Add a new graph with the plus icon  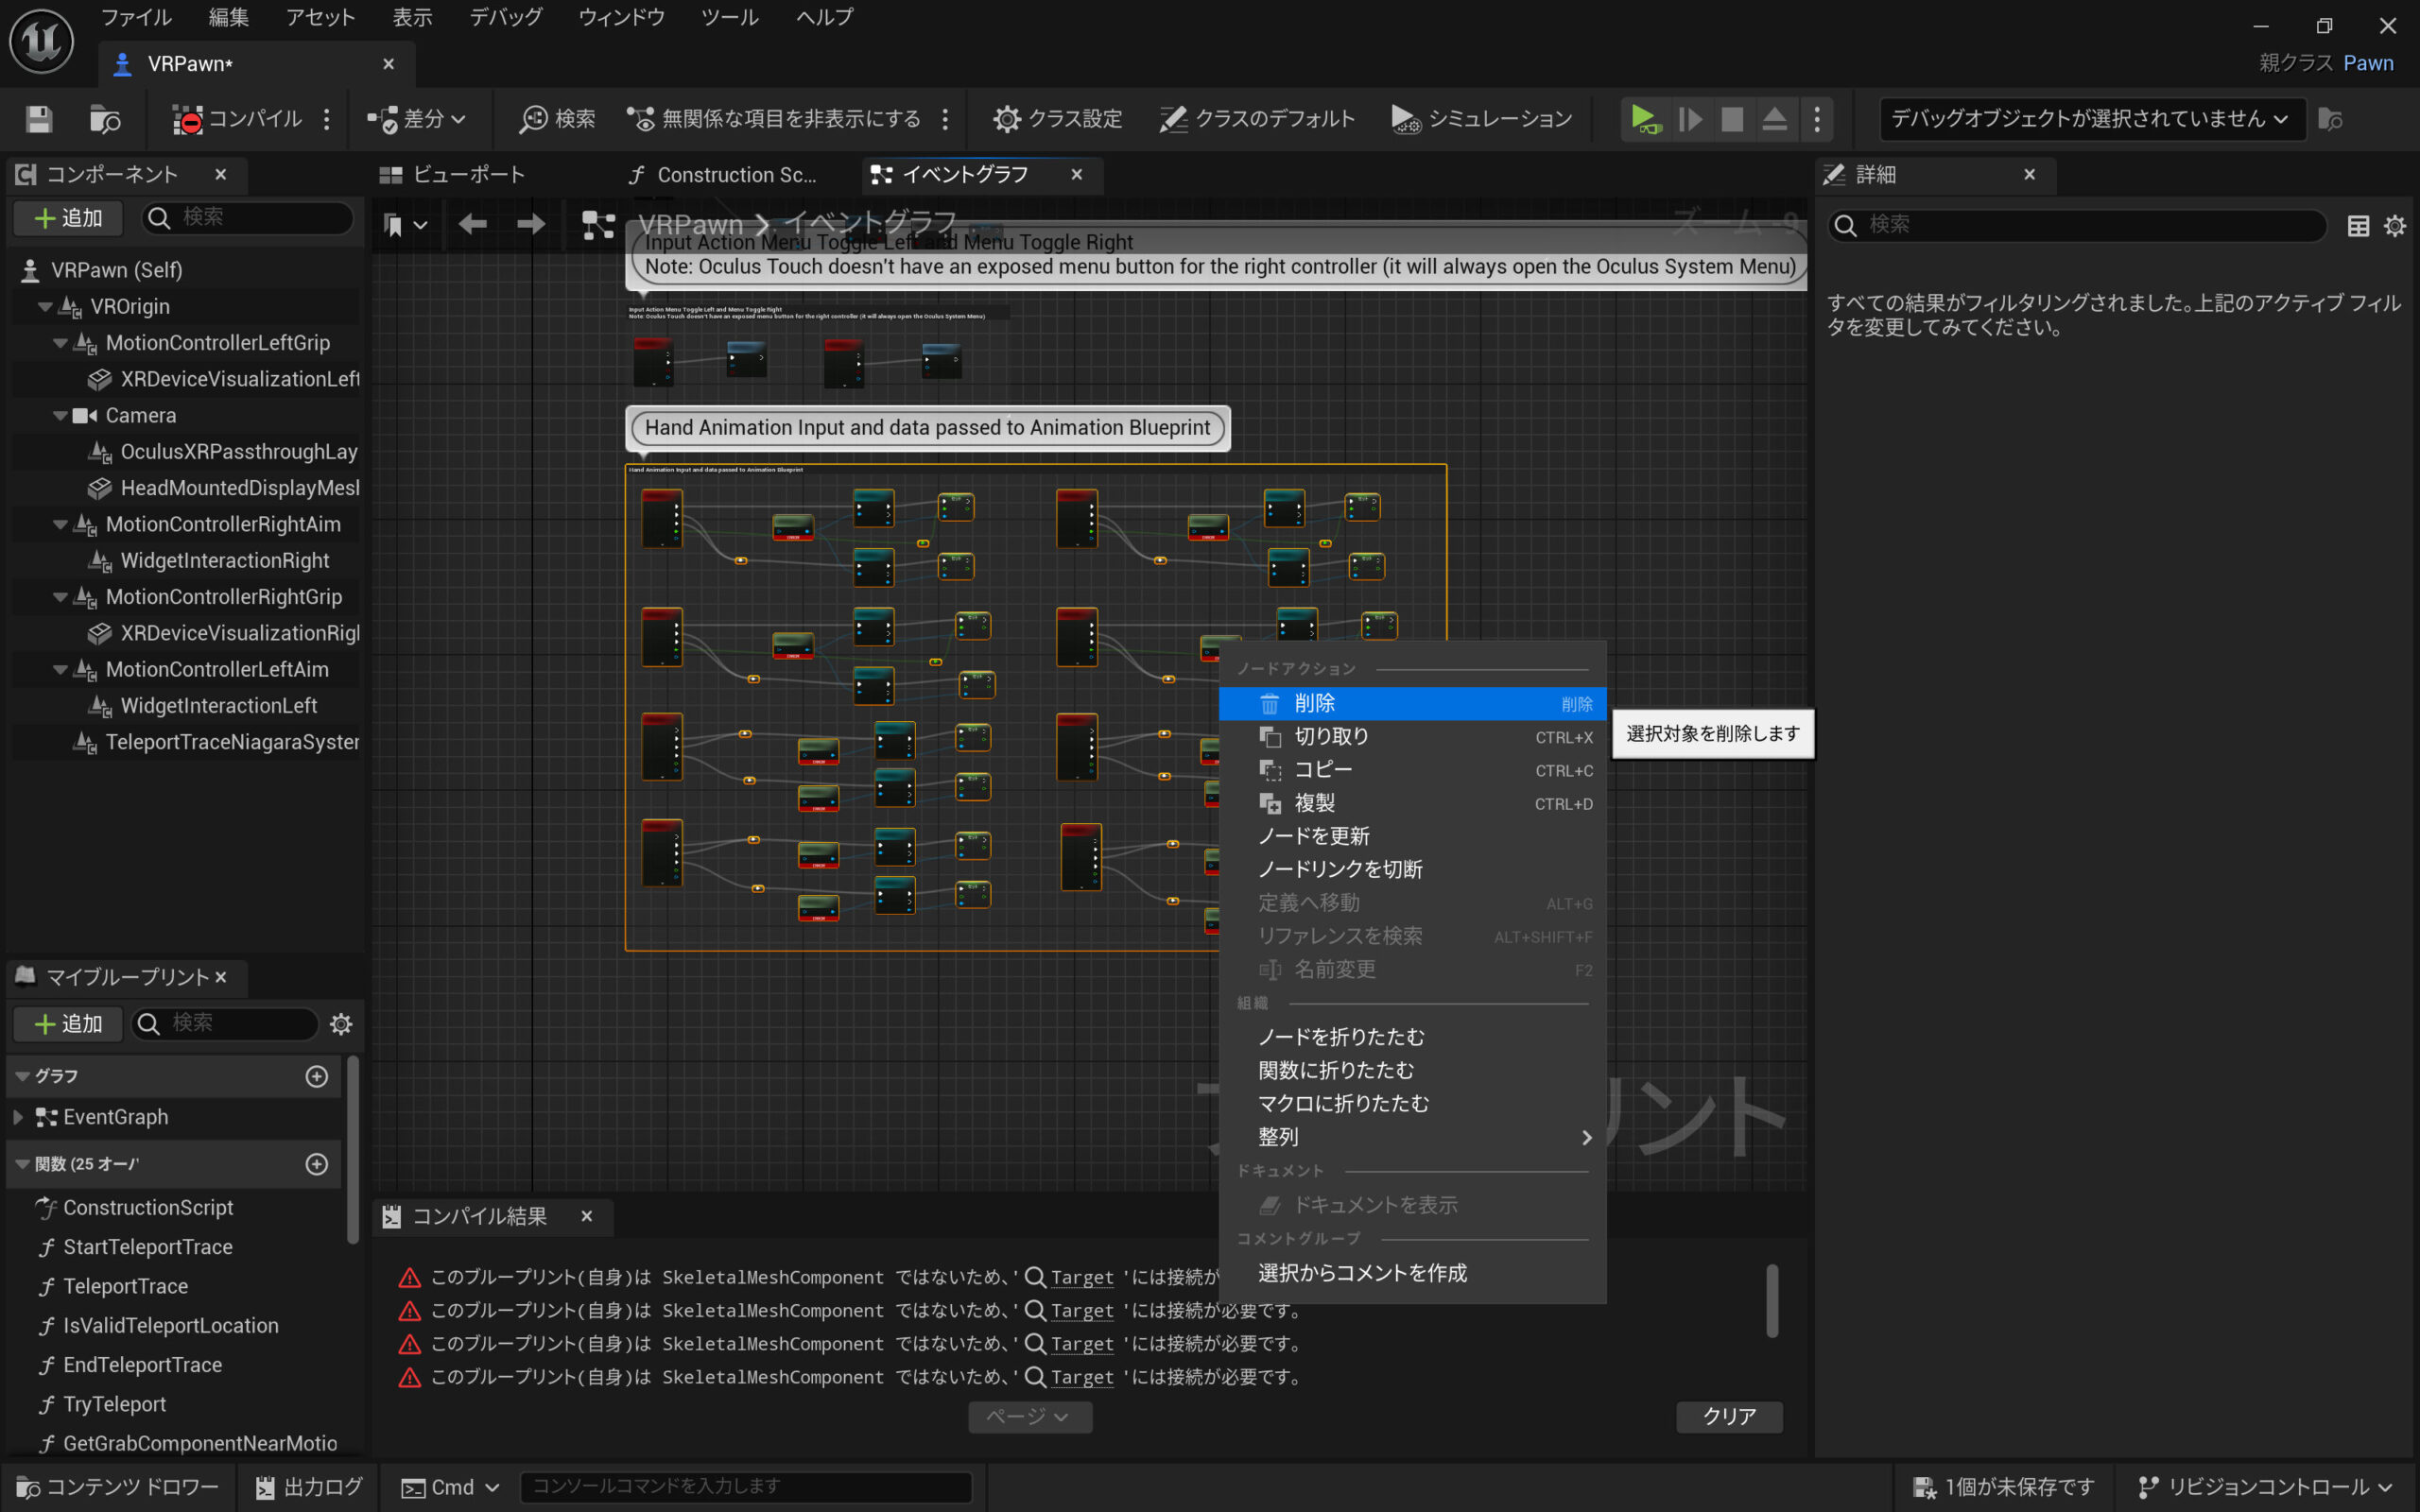point(317,1076)
